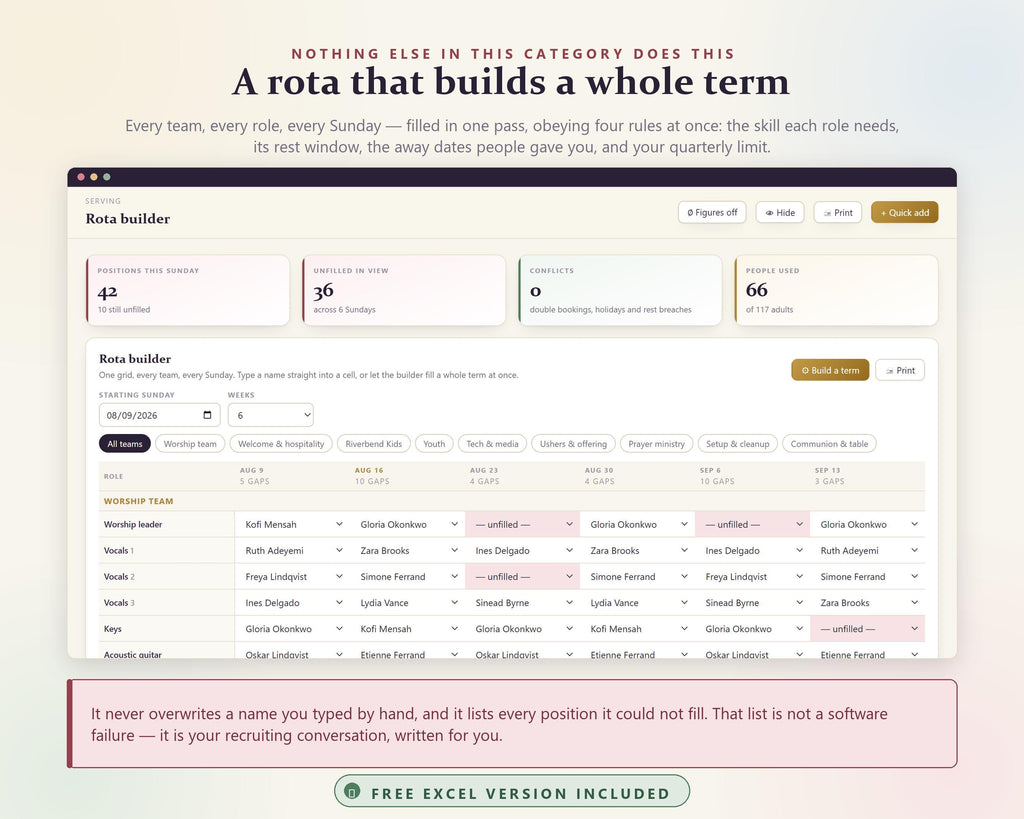The height and width of the screenshot is (819, 1024).
Task: Click the Starting Sunday date field
Action: [159, 415]
